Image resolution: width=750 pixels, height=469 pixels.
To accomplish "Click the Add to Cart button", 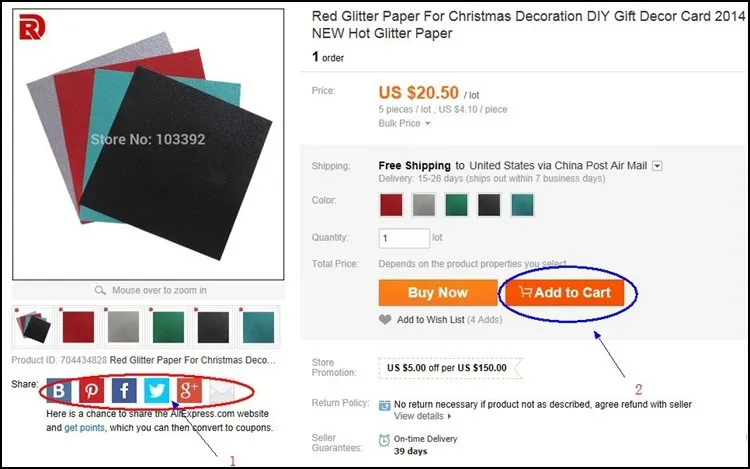I will 564,293.
